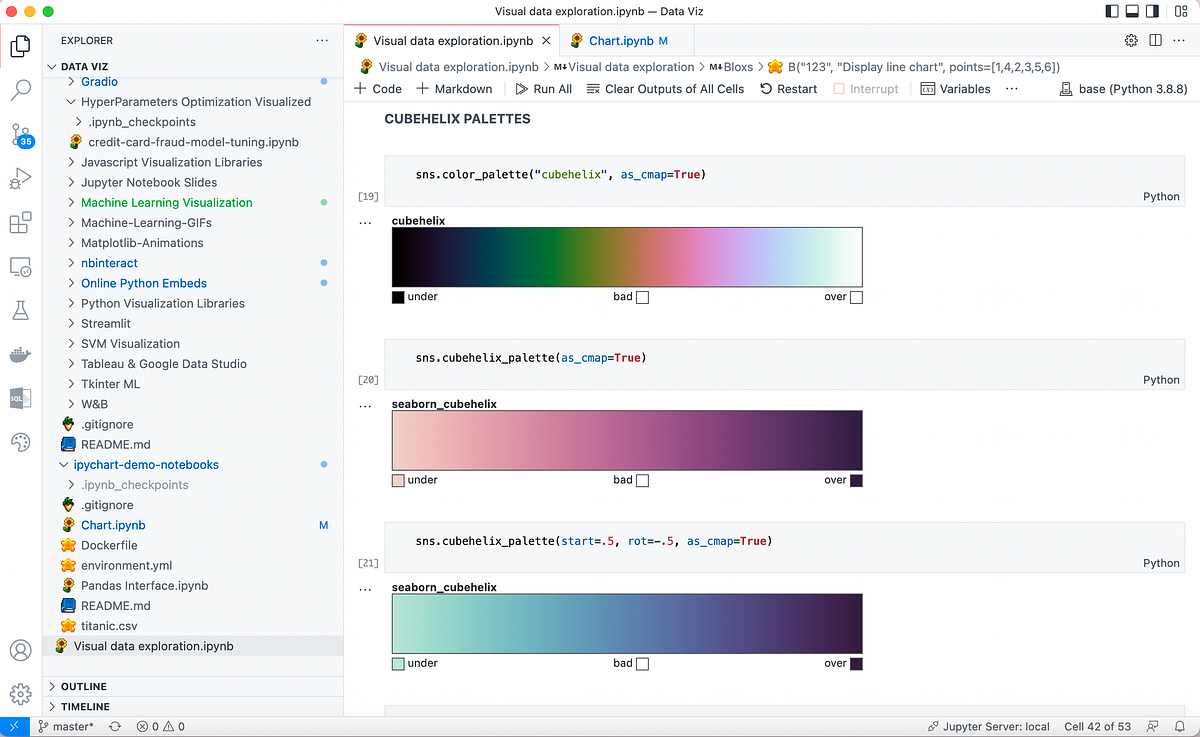This screenshot has width=1200, height=737.
Task: Click the notebook settings gear icon
Action: tap(1131, 40)
